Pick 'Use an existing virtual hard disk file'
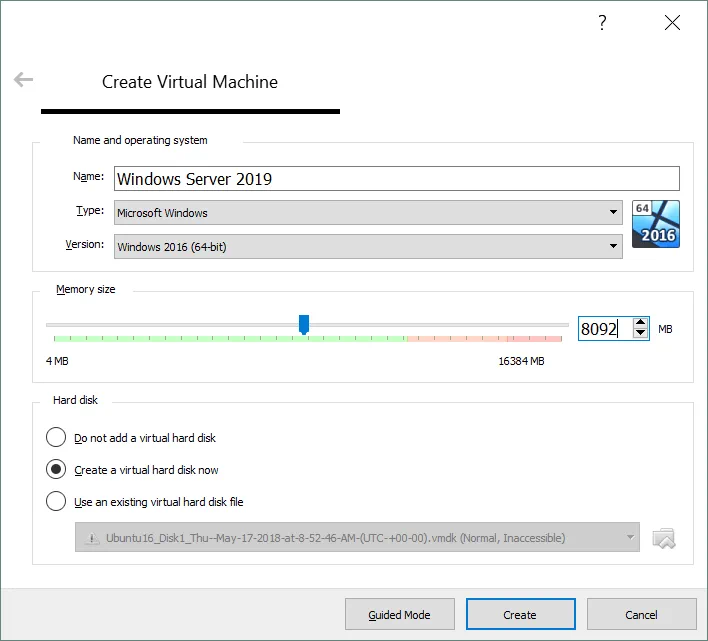This screenshot has height=641, width=708. pos(57,502)
